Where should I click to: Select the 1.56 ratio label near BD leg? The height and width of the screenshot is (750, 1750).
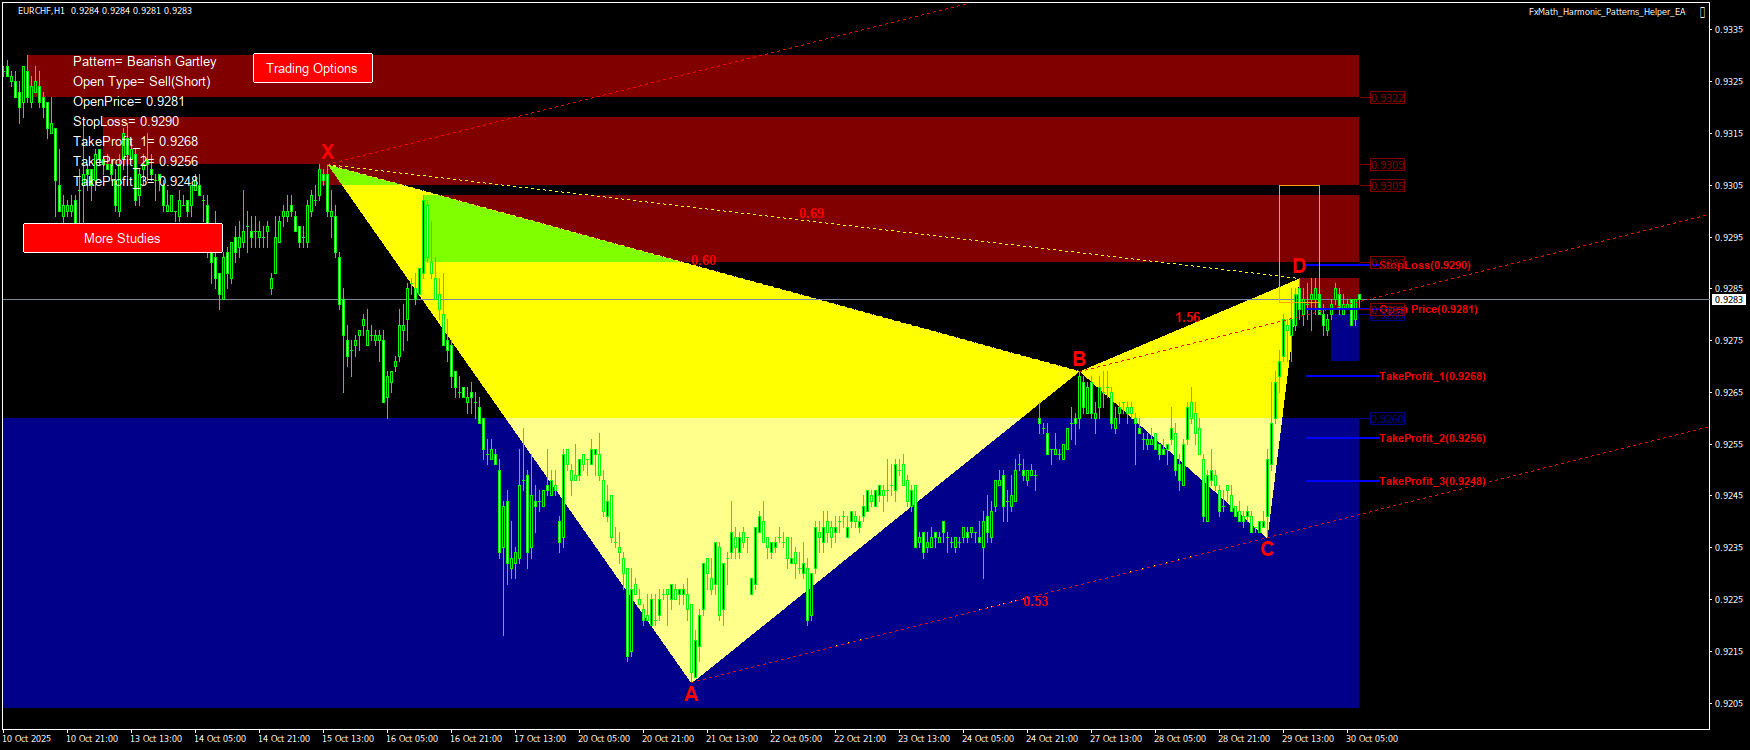(1188, 317)
